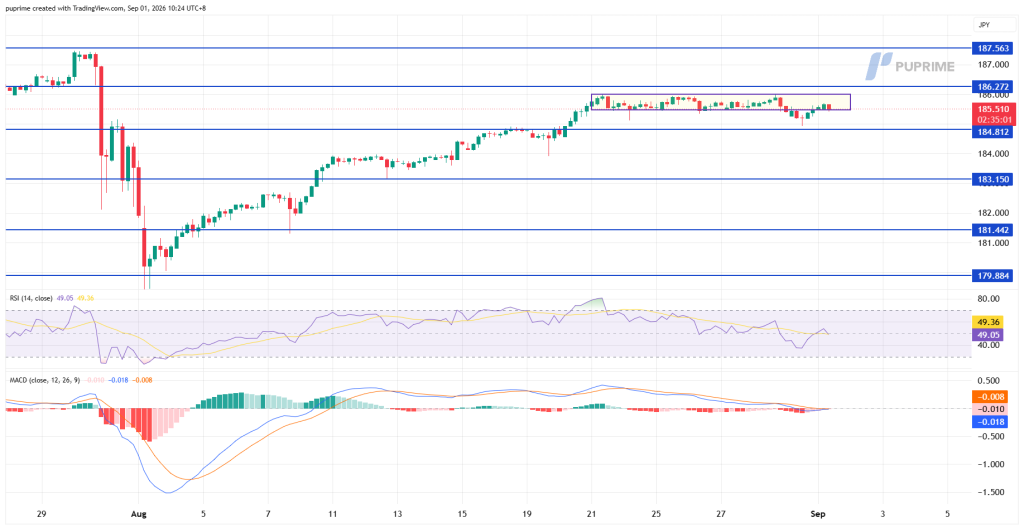Select the RSI (14, close) indicator title
This screenshot has width=1024, height=528.
pos(31,298)
